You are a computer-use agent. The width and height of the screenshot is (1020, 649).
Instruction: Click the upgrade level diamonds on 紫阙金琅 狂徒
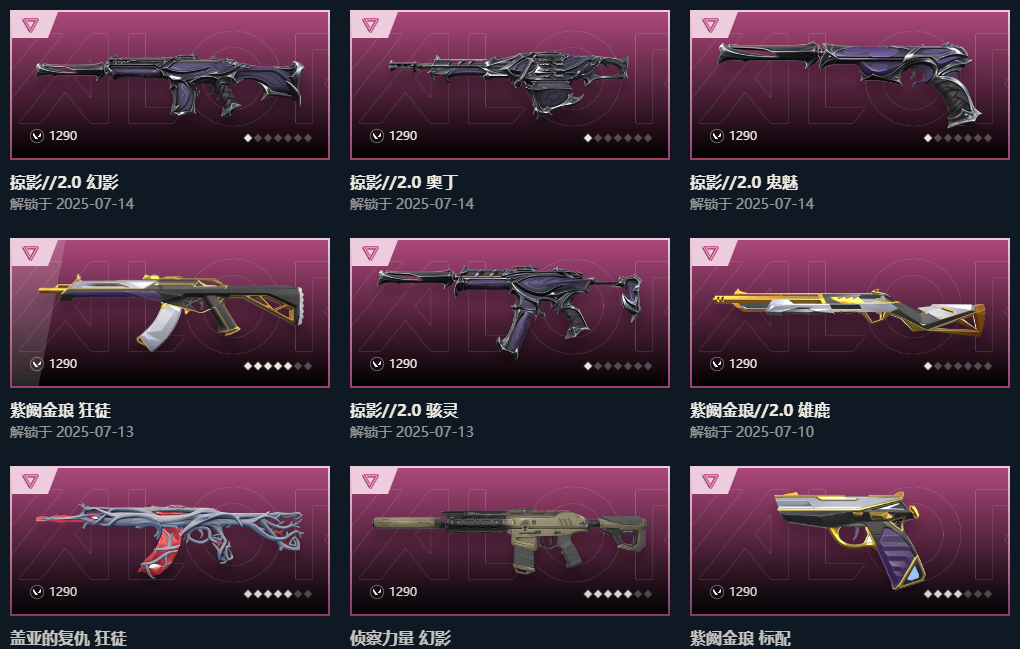pyautogui.click(x=278, y=366)
